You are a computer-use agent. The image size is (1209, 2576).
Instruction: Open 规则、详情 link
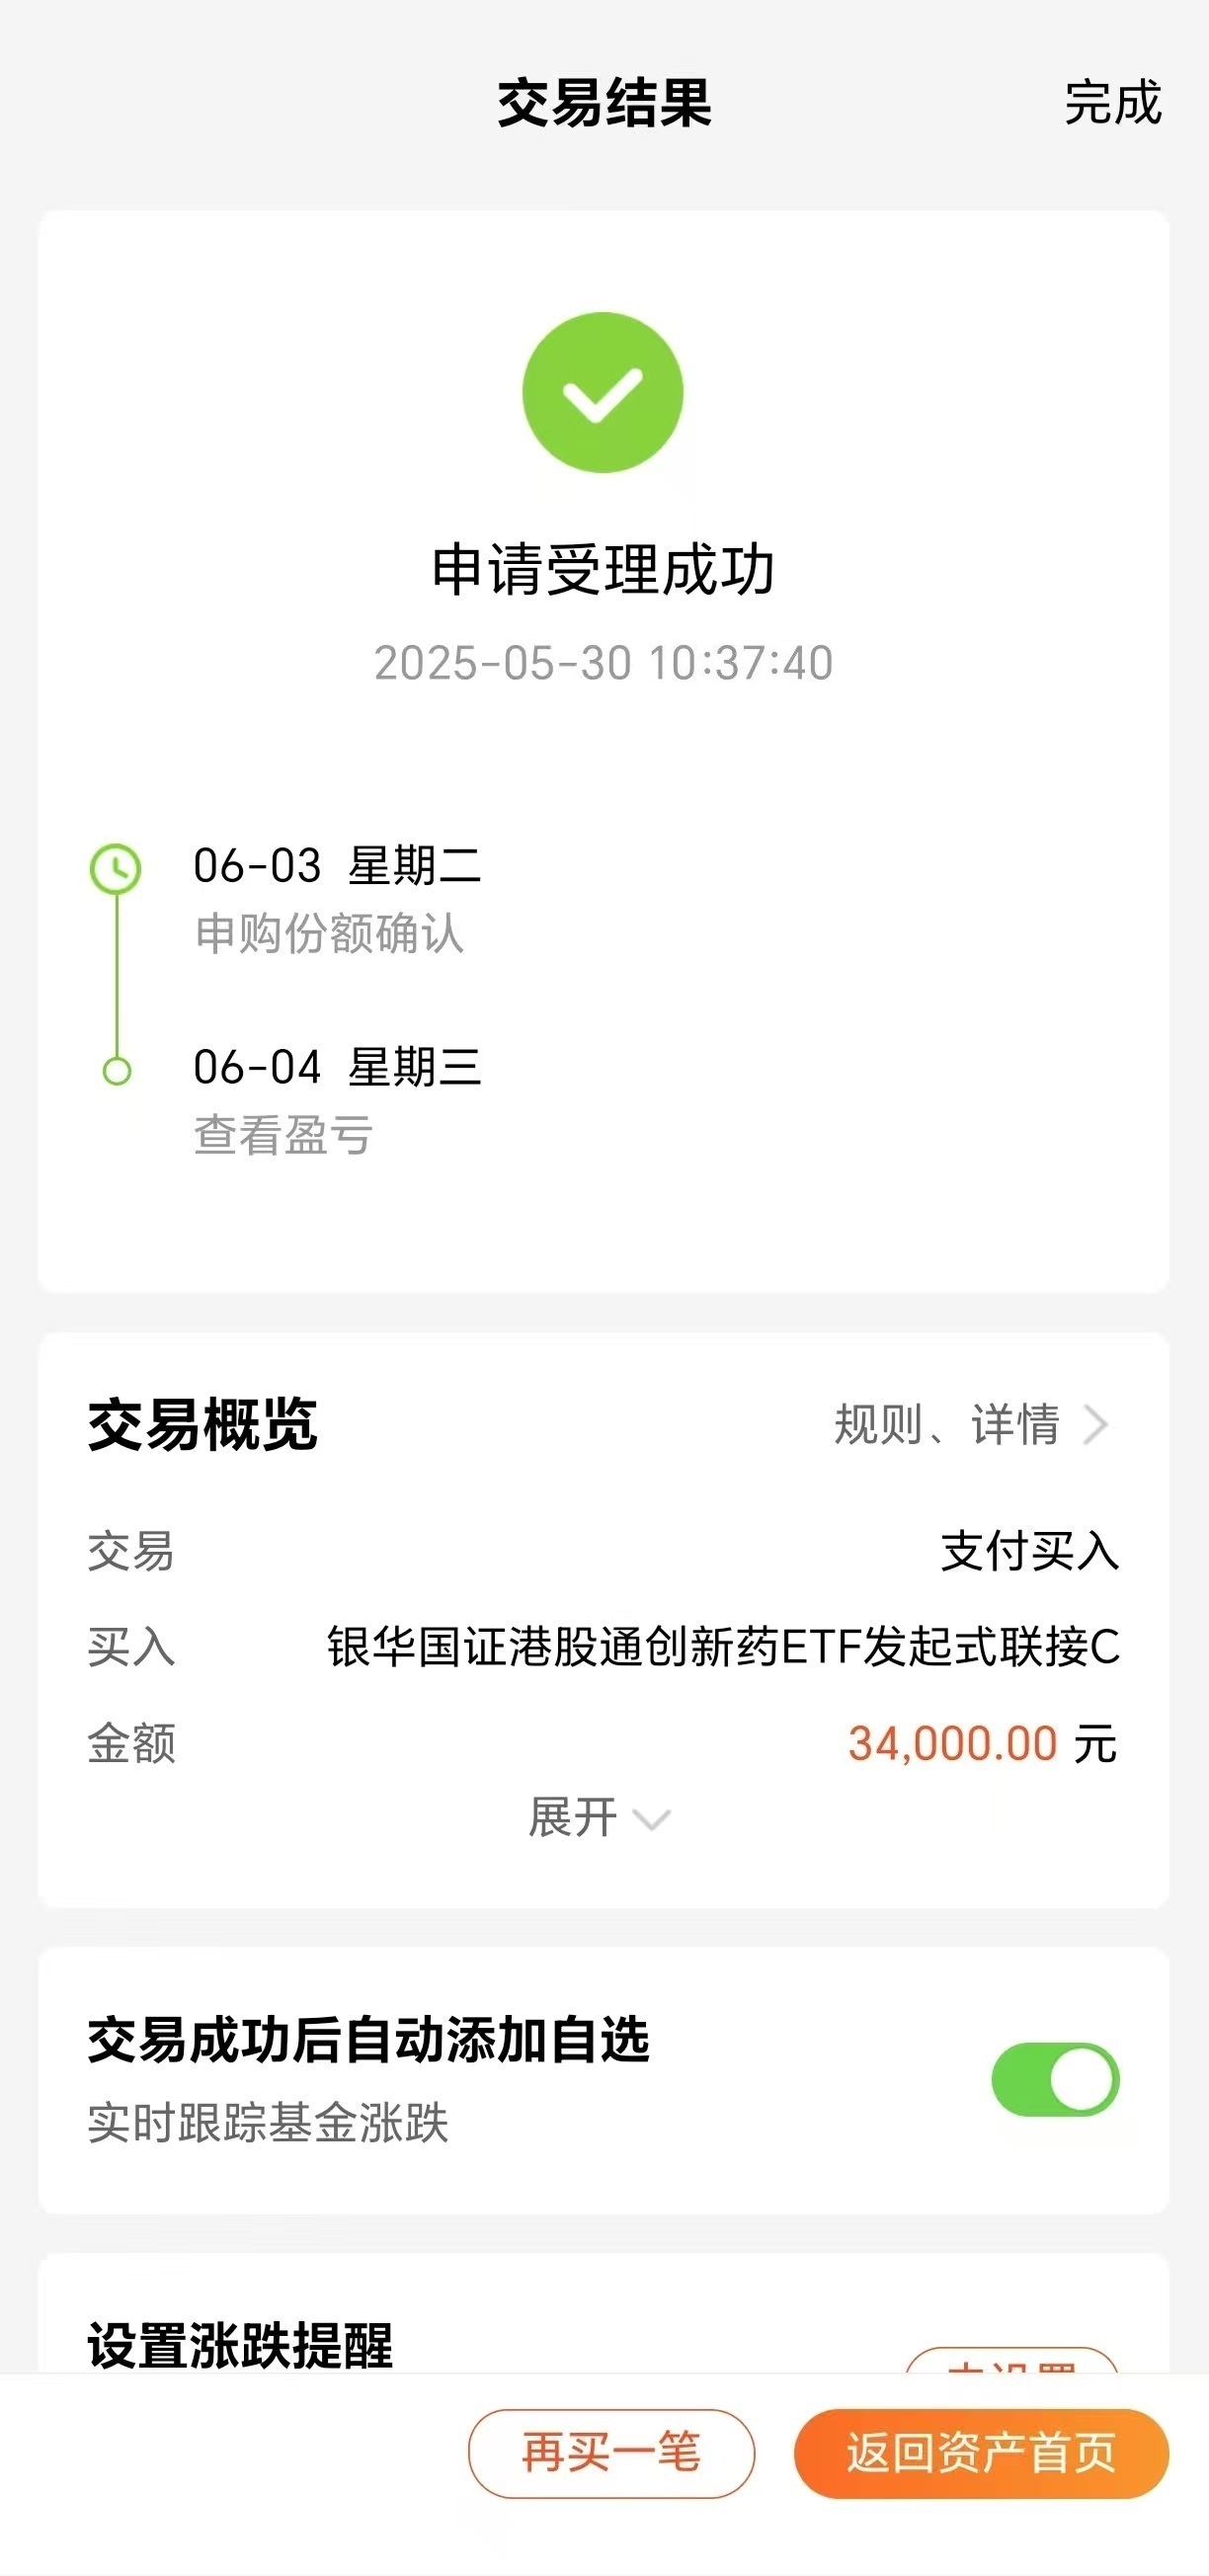[x=972, y=1425]
